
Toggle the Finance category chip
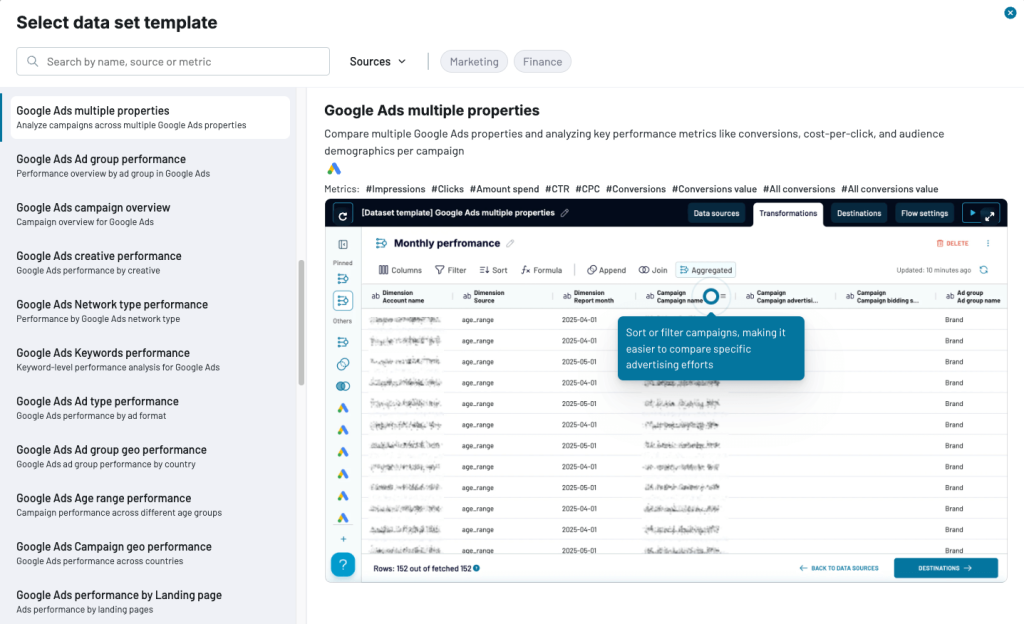(542, 61)
